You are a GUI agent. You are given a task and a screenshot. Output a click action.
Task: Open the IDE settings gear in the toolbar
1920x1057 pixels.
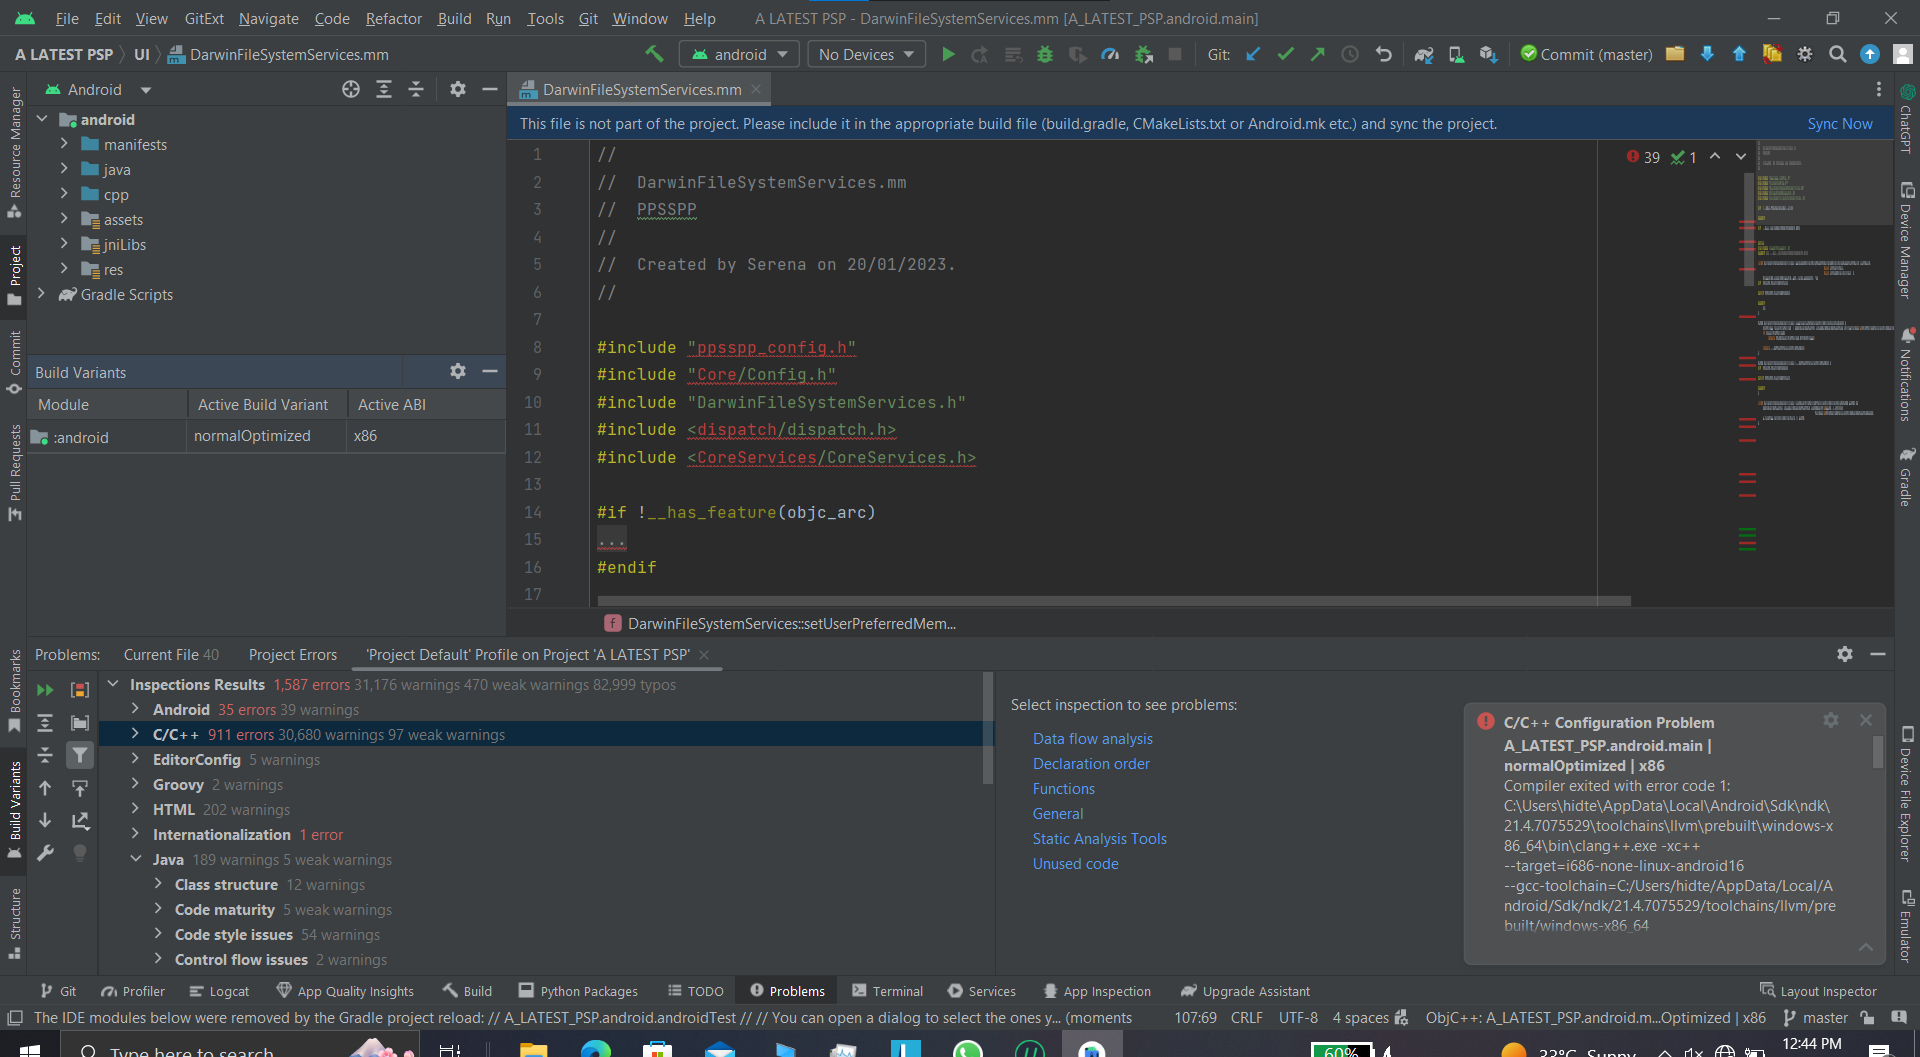(1806, 54)
